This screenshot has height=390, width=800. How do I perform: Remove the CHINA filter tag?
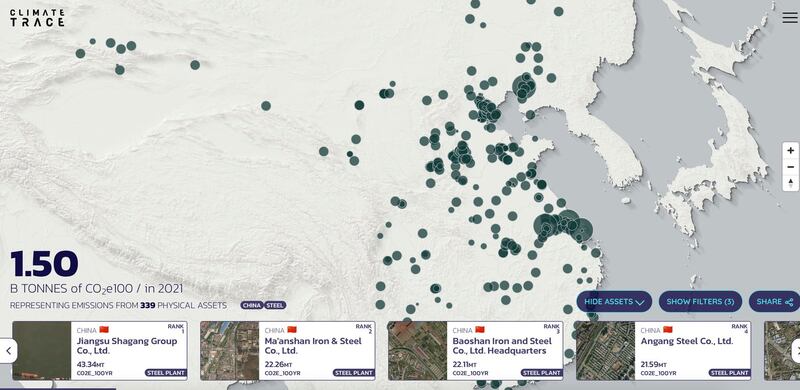click(x=252, y=305)
